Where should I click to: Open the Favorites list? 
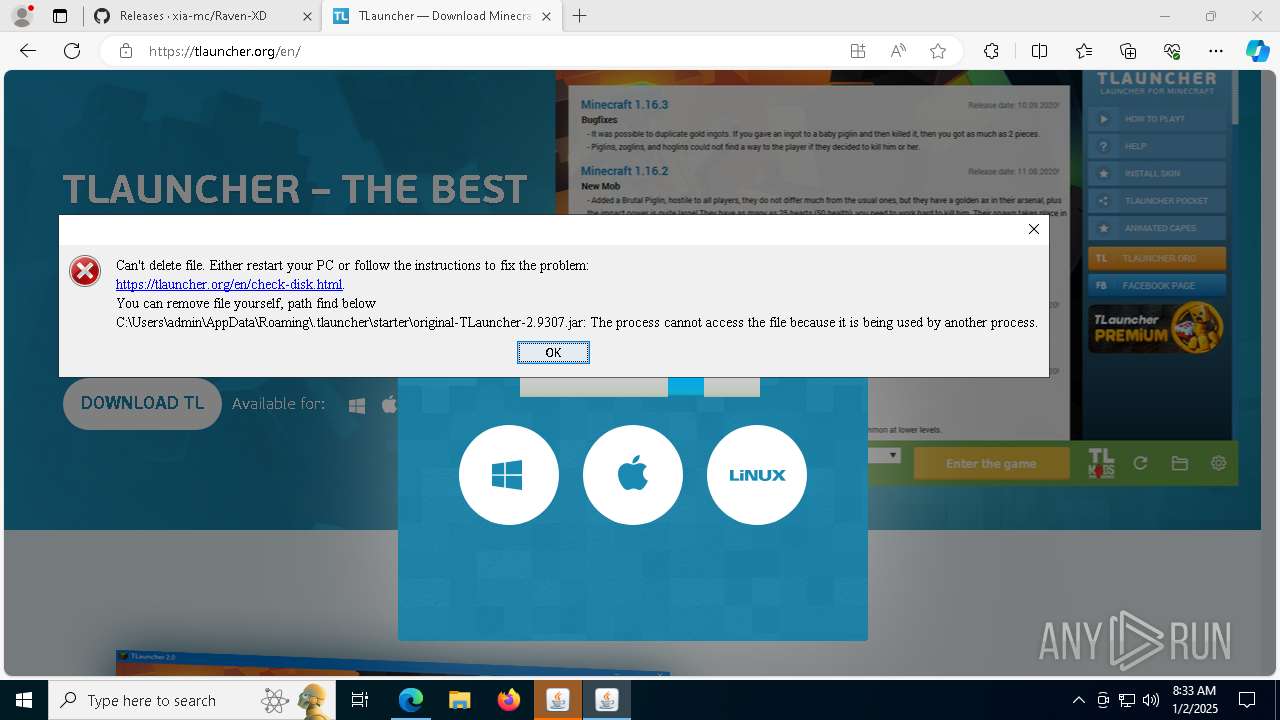pyautogui.click(x=1084, y=51)
